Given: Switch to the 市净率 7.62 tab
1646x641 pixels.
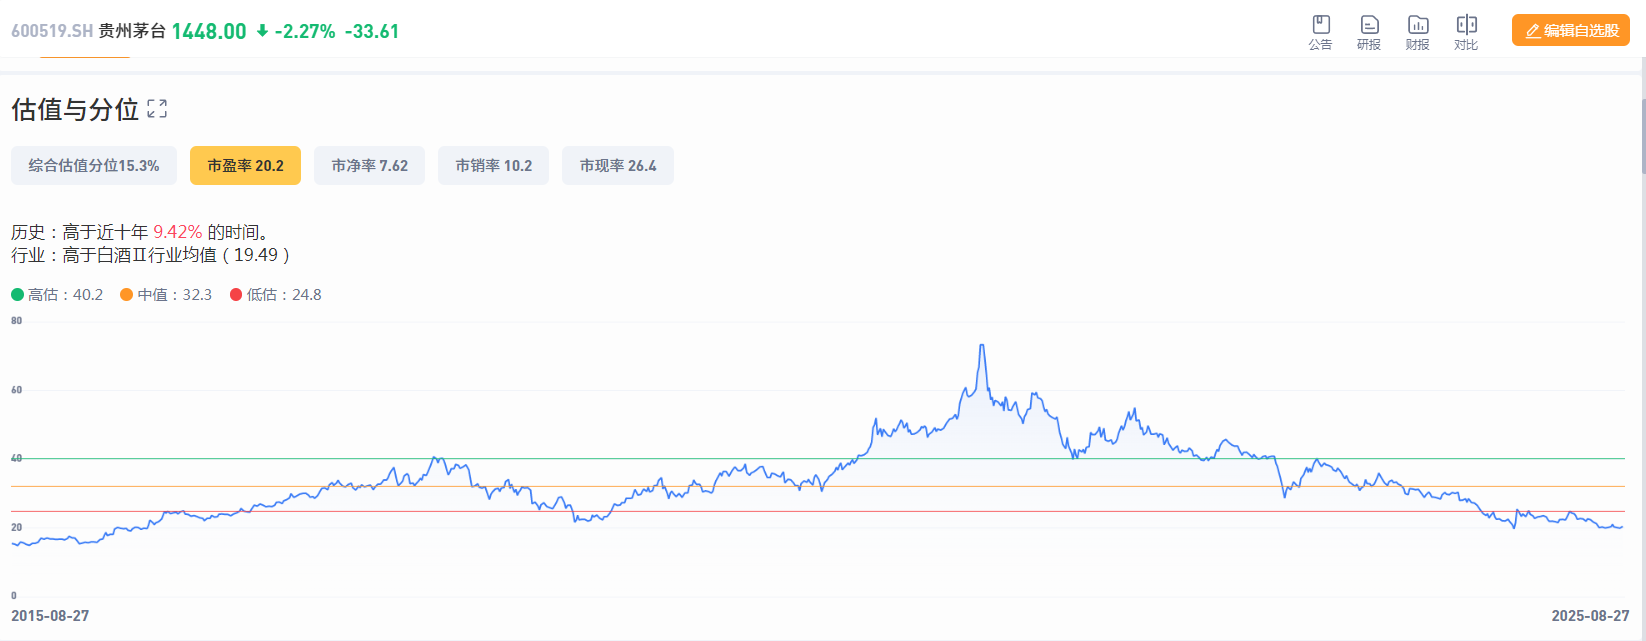Looking at the screenshot, I should pyautogui.click(x=369, y=166).
